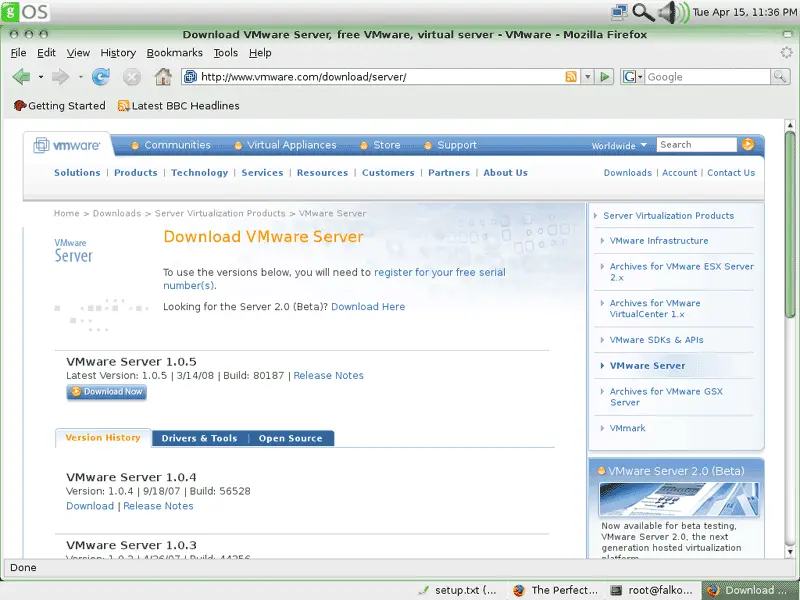Expand the Worldwide region dropdown

pyautogui.click(x=619, y=145)
